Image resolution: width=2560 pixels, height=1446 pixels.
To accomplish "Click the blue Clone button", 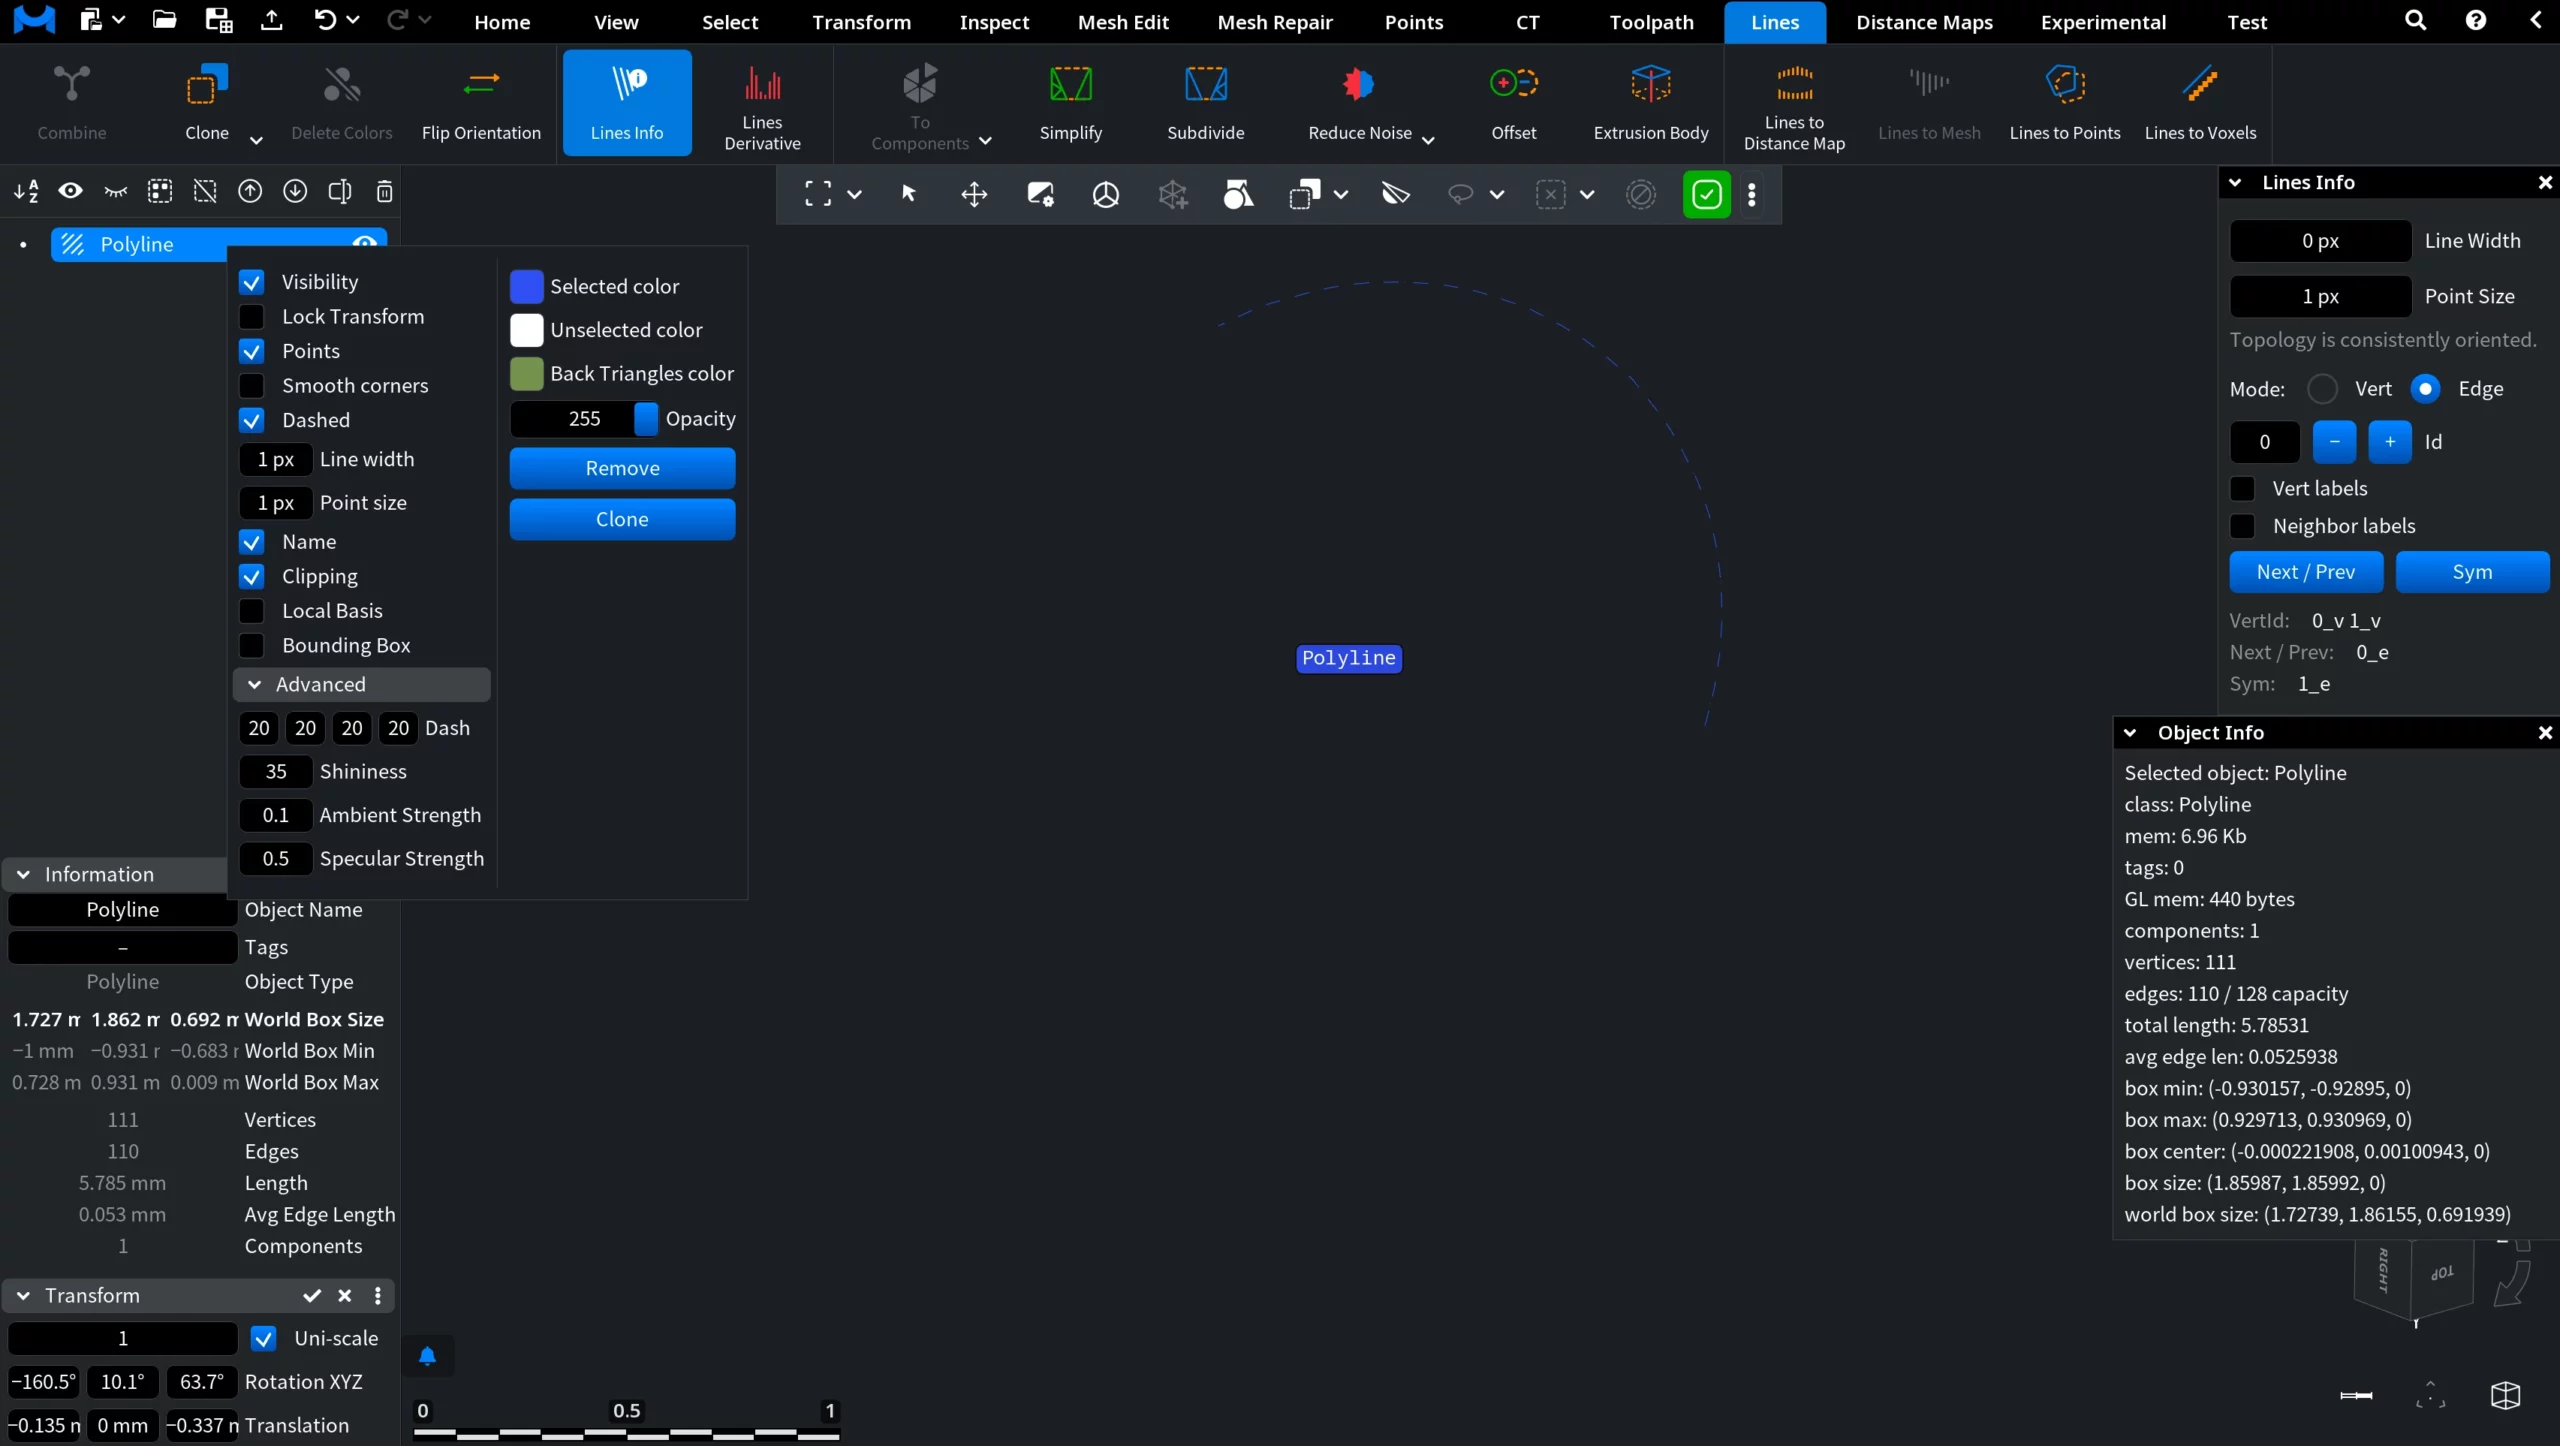I will coord(622,520).
